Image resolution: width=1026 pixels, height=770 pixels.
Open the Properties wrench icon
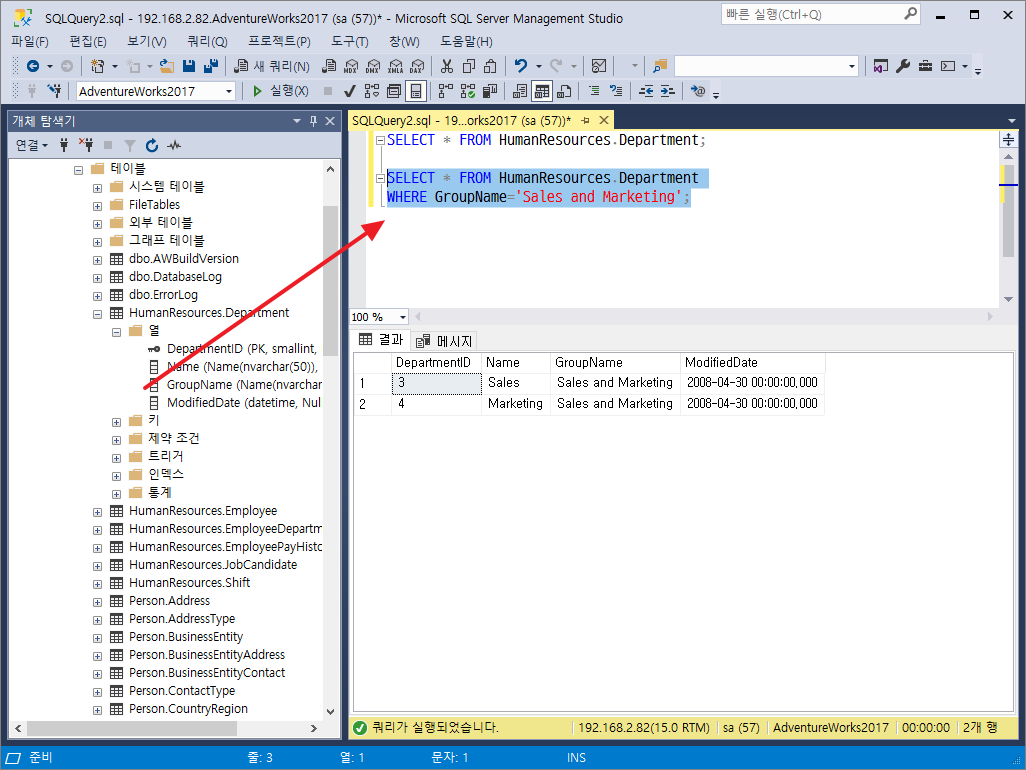pyautogui.click(x=903, y=66)
